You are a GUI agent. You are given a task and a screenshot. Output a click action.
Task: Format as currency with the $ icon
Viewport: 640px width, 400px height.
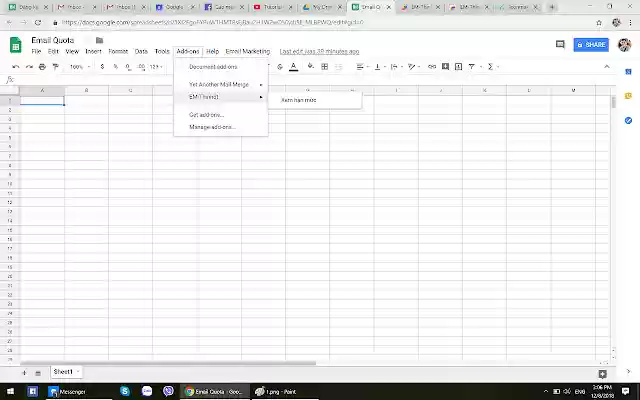[102, 67]
